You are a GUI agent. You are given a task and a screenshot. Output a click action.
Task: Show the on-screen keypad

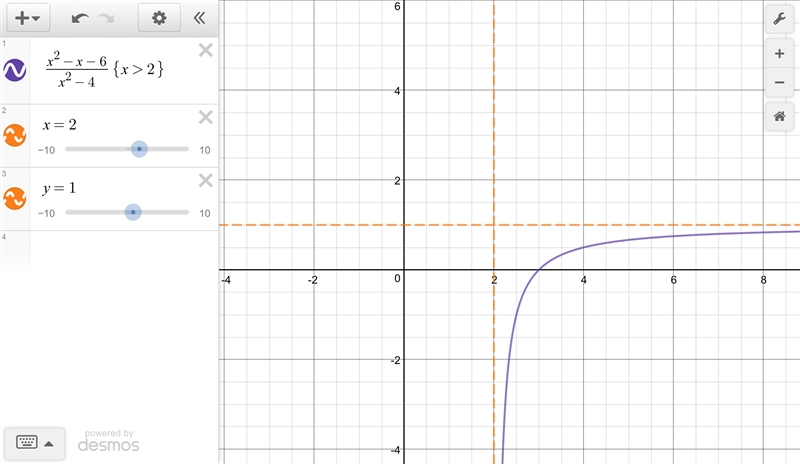point(35,443)
